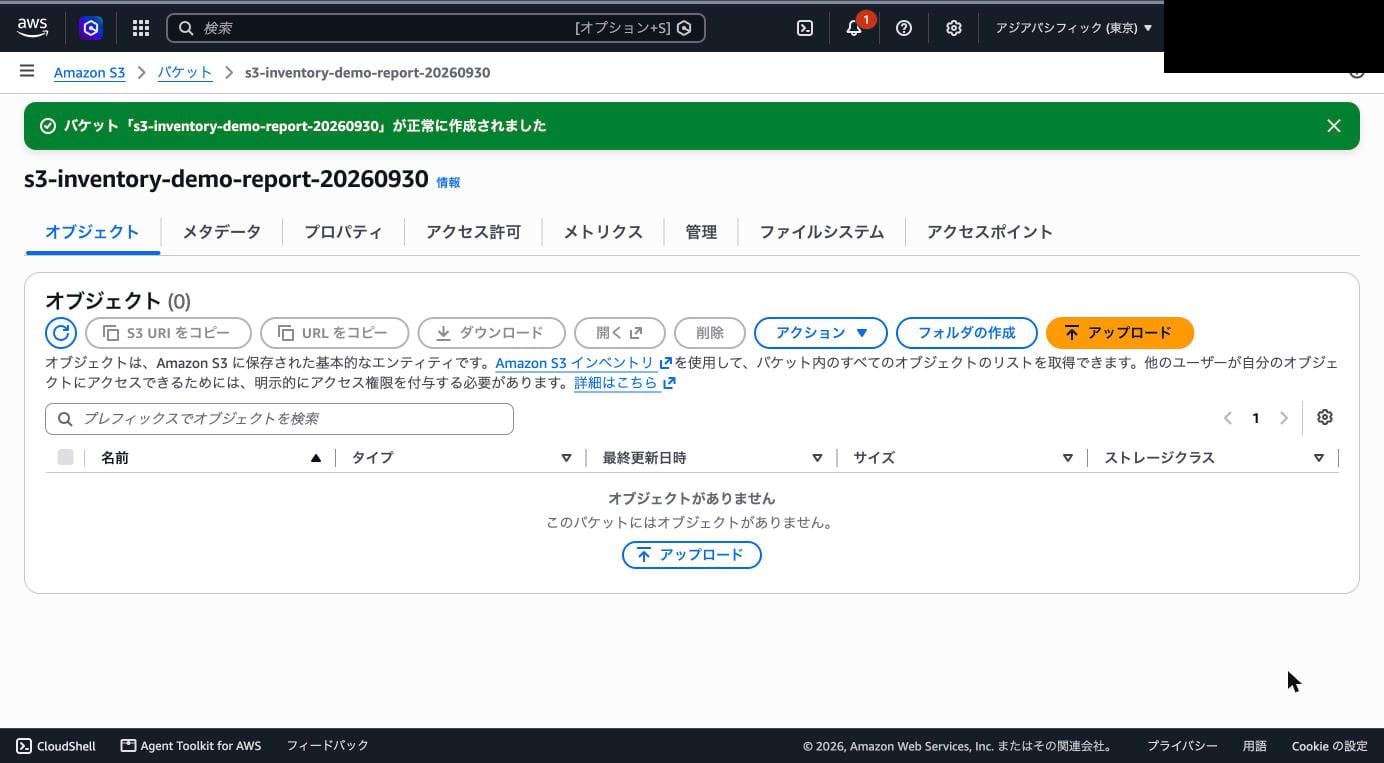Focus the prefix object search field
The width and height of the screenshot is (1384, 763).
click(279, 419)
